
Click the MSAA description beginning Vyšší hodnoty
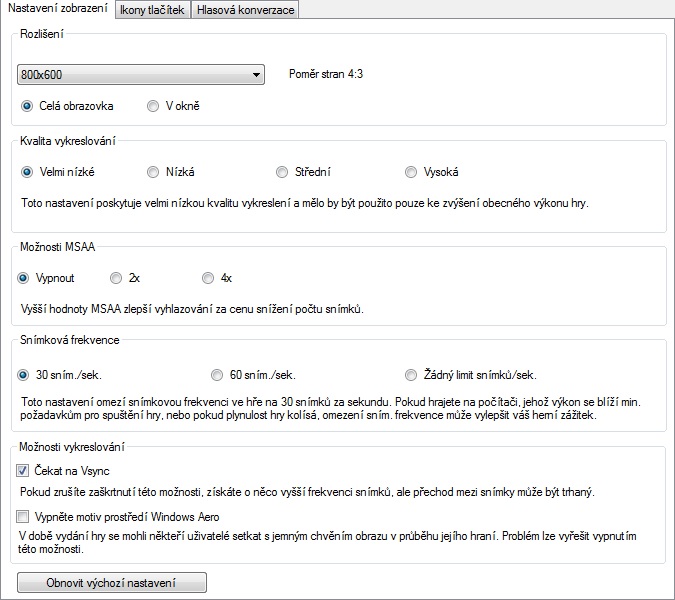tap(192, 309)
